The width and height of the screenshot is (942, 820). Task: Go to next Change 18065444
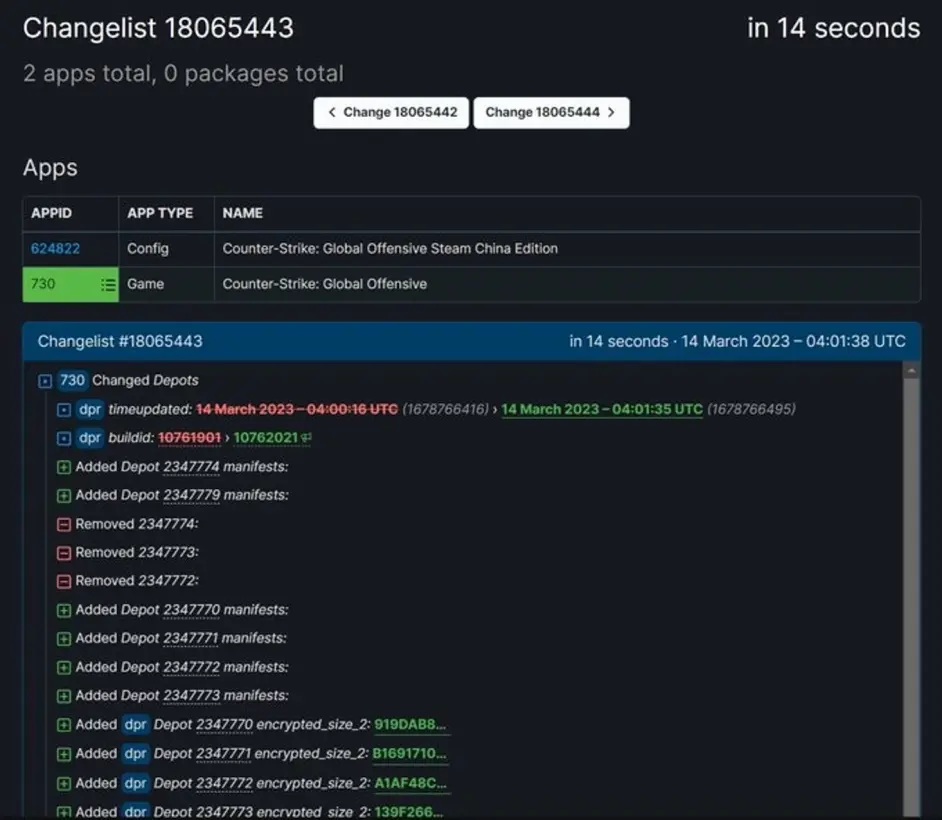[551, 112]
